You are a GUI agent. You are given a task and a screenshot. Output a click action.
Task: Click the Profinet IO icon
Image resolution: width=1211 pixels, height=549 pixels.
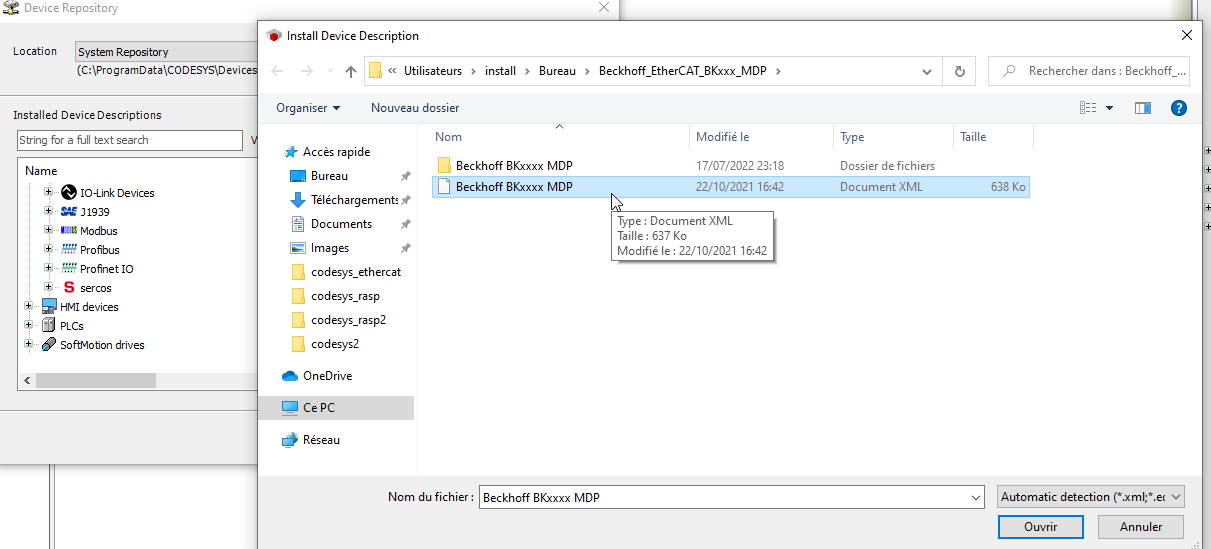pyautogui.click(x=69, y=268)
